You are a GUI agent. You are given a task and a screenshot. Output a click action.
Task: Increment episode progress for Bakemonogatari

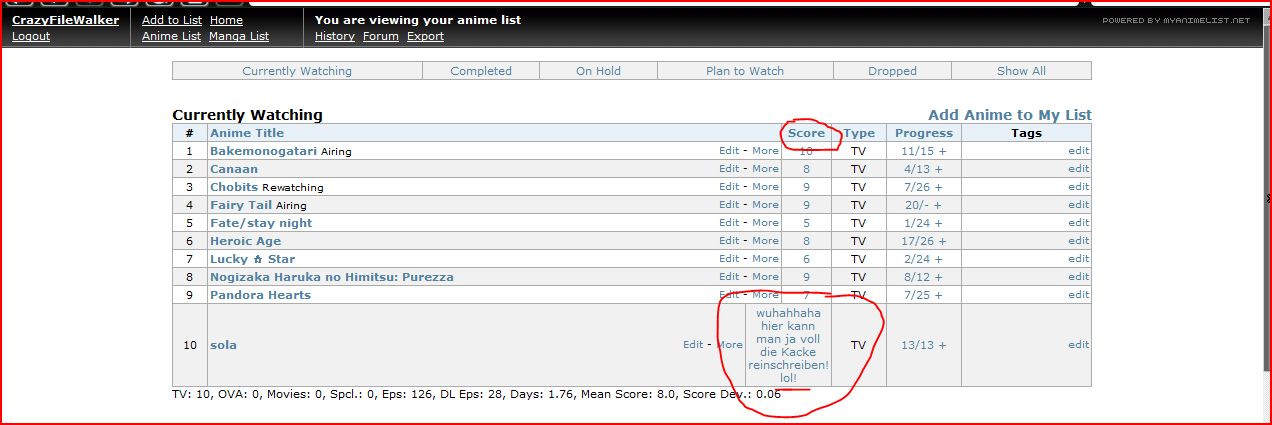click(x=941, y=151)
